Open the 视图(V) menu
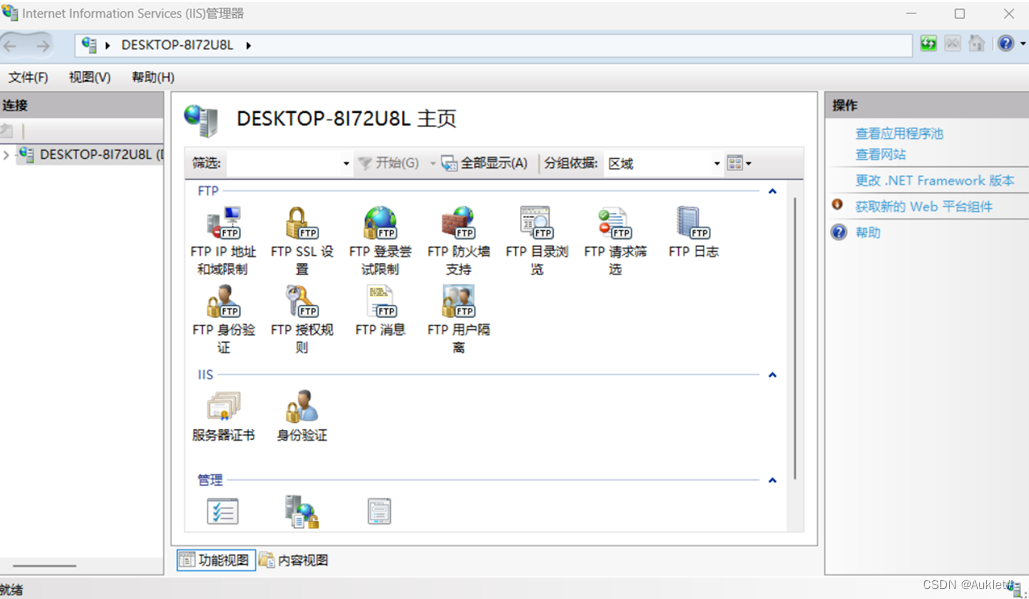 tap(90, 77)
